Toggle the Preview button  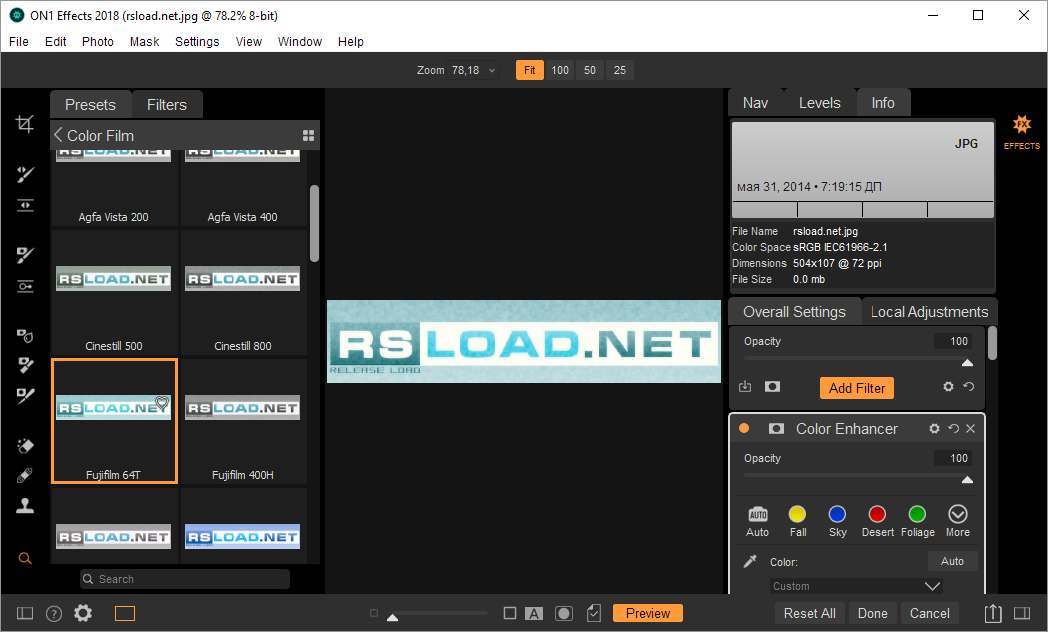coord(648,613)
